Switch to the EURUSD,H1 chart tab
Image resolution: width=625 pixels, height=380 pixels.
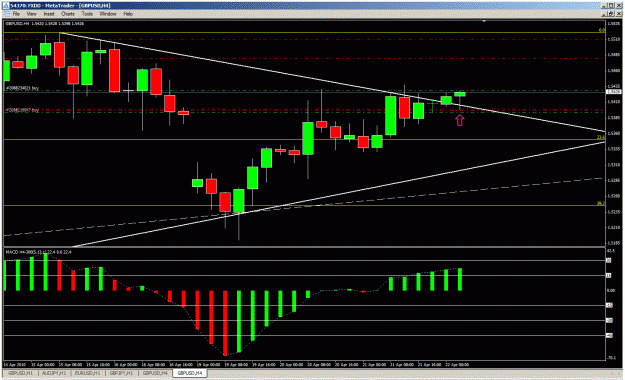(x=88, y=373)
